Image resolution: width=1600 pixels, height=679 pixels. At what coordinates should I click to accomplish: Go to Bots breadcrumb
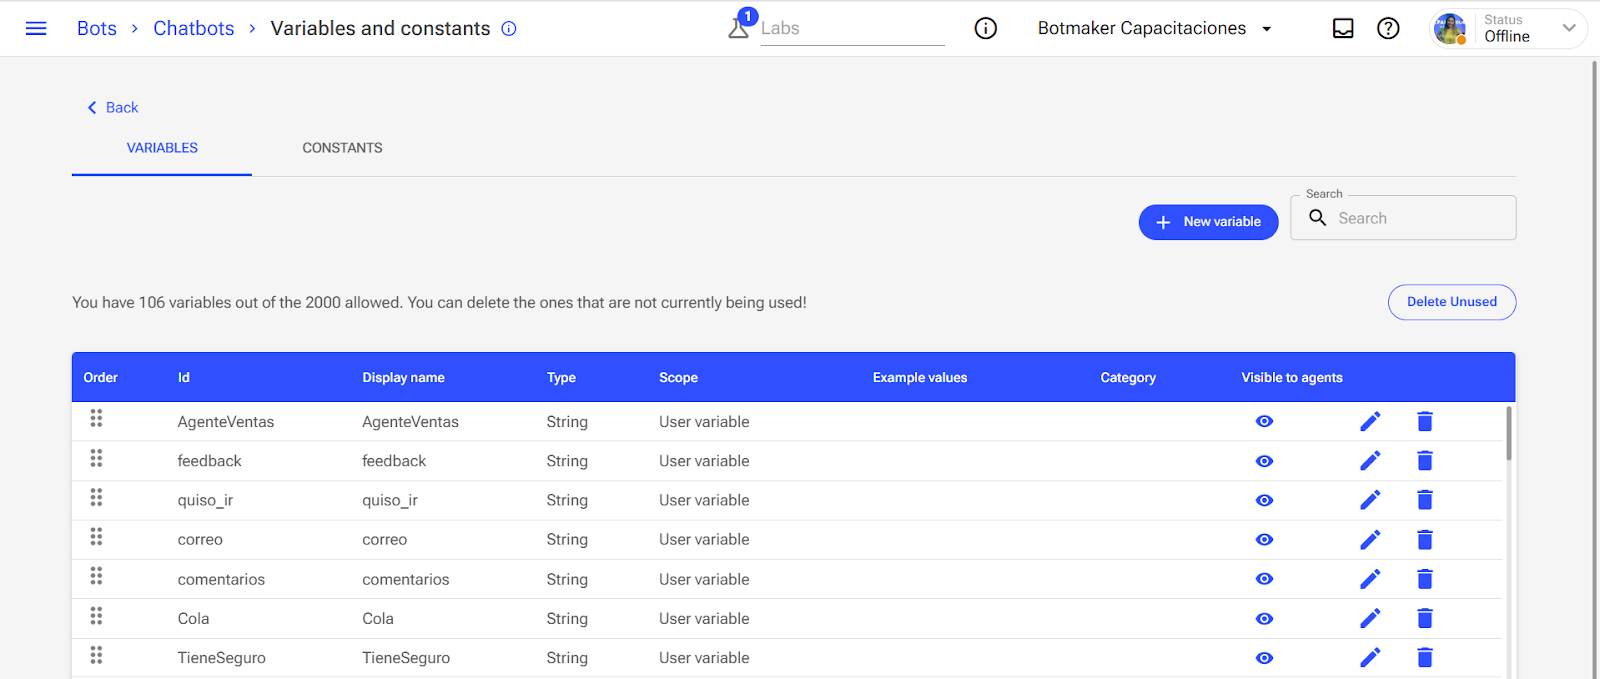click(97, 28)
